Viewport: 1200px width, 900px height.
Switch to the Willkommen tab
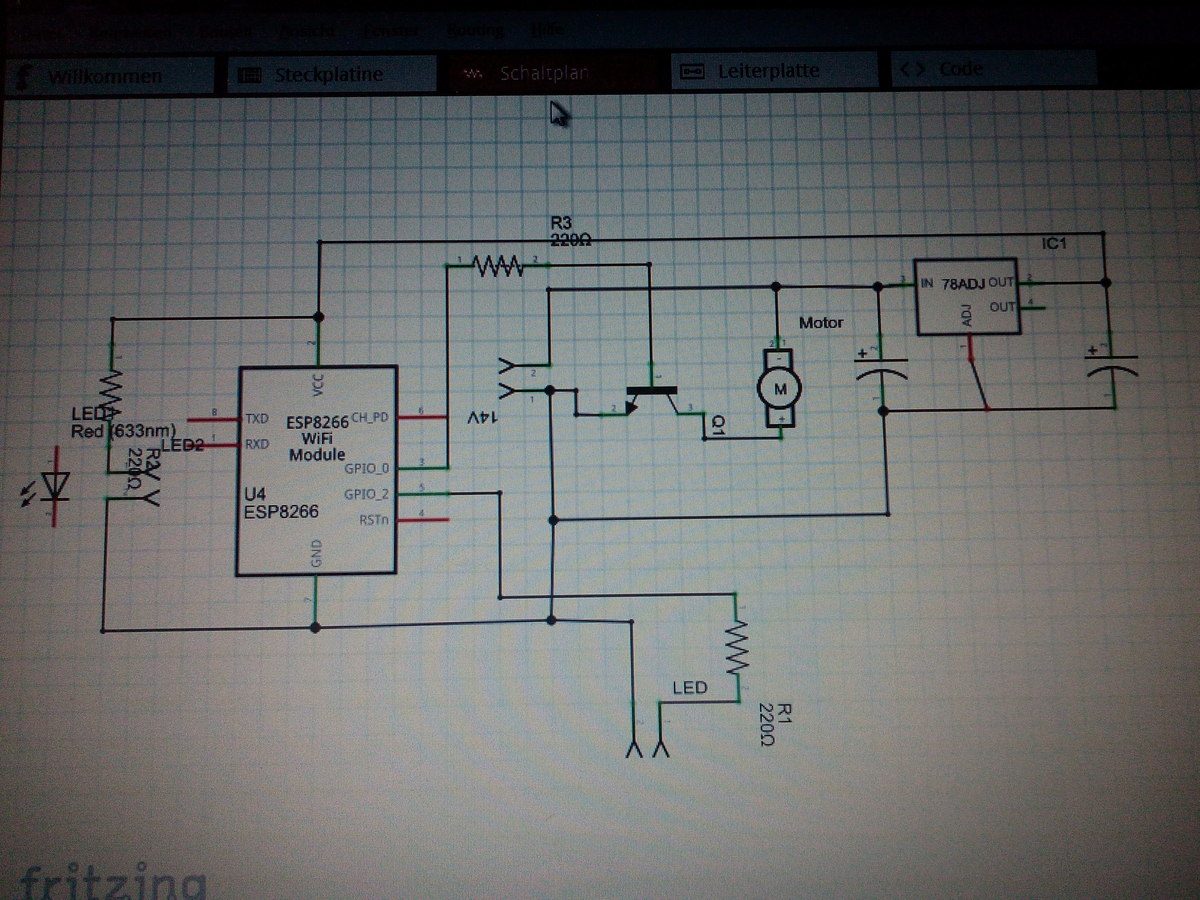(110, 75)
